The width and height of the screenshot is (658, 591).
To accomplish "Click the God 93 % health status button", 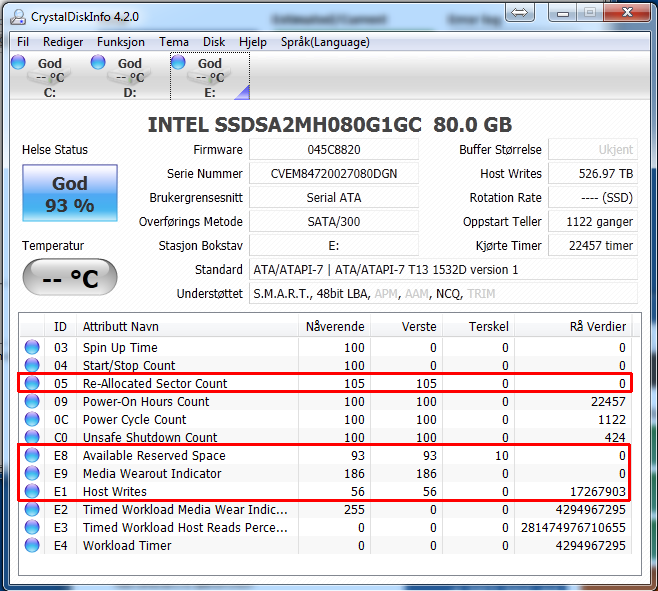I will 70,194.
